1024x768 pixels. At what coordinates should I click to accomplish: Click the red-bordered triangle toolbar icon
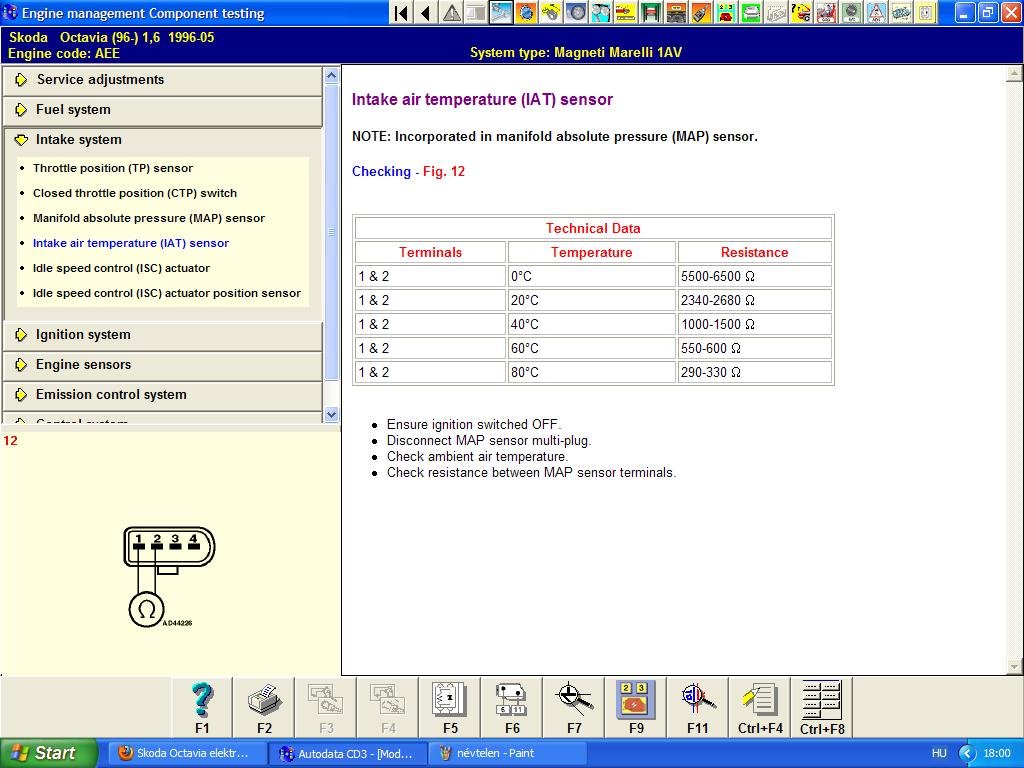tap(876, 12)
